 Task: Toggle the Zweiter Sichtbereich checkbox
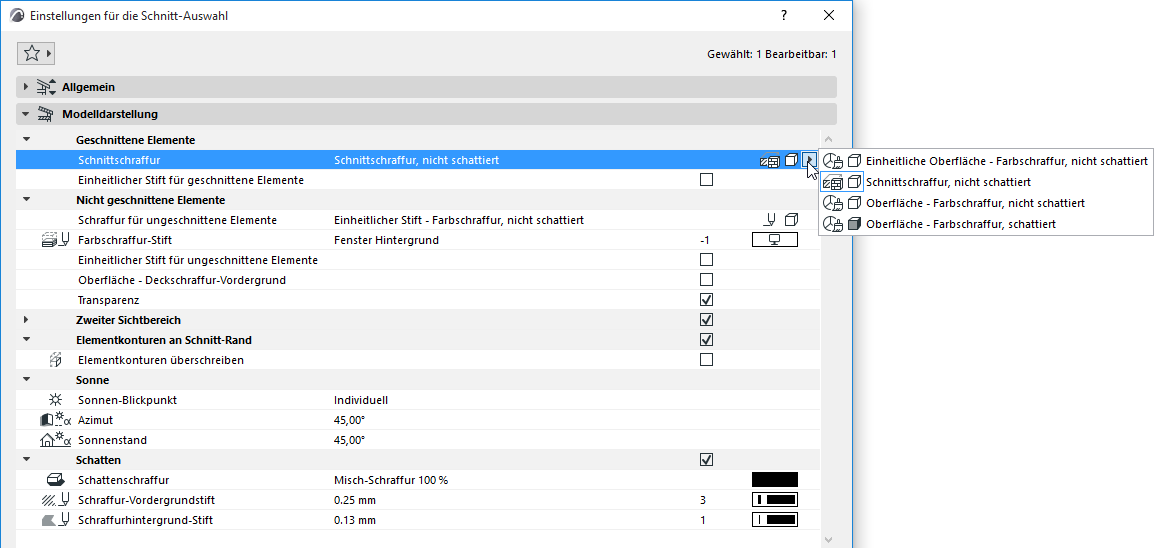point(707,320)
